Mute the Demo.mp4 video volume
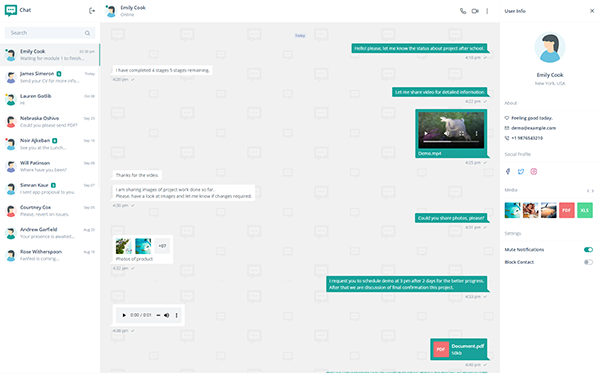The width and height of the screenshot is (600, 375). [447, 134]
